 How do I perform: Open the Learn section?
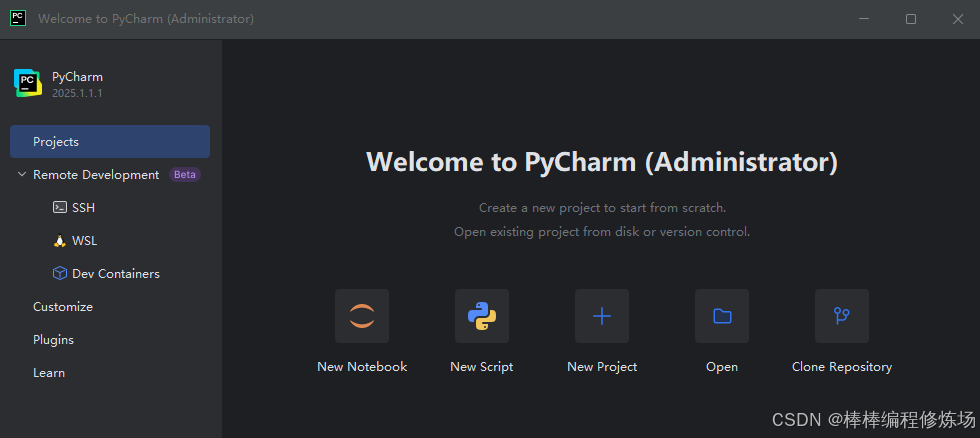pos(49,373)
